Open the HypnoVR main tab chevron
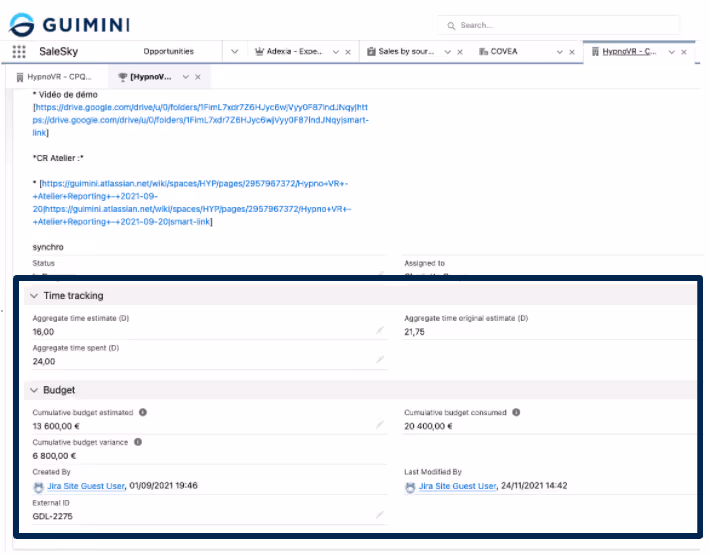This screenshot has width=710, height=556. (672, 52)
